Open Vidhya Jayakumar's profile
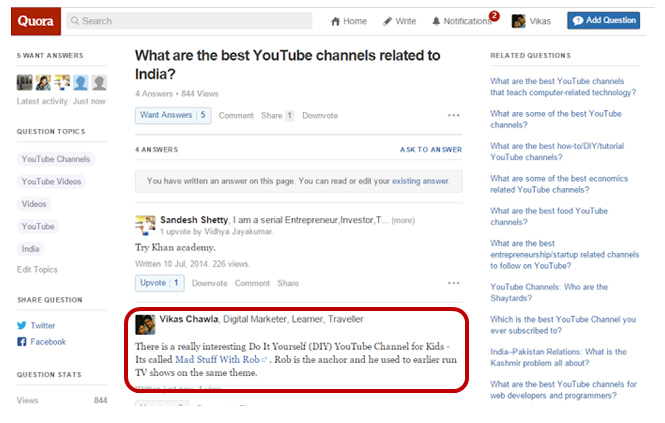Image resolution: width=665 pixels, height=423 pixels. tap(239, 232)
